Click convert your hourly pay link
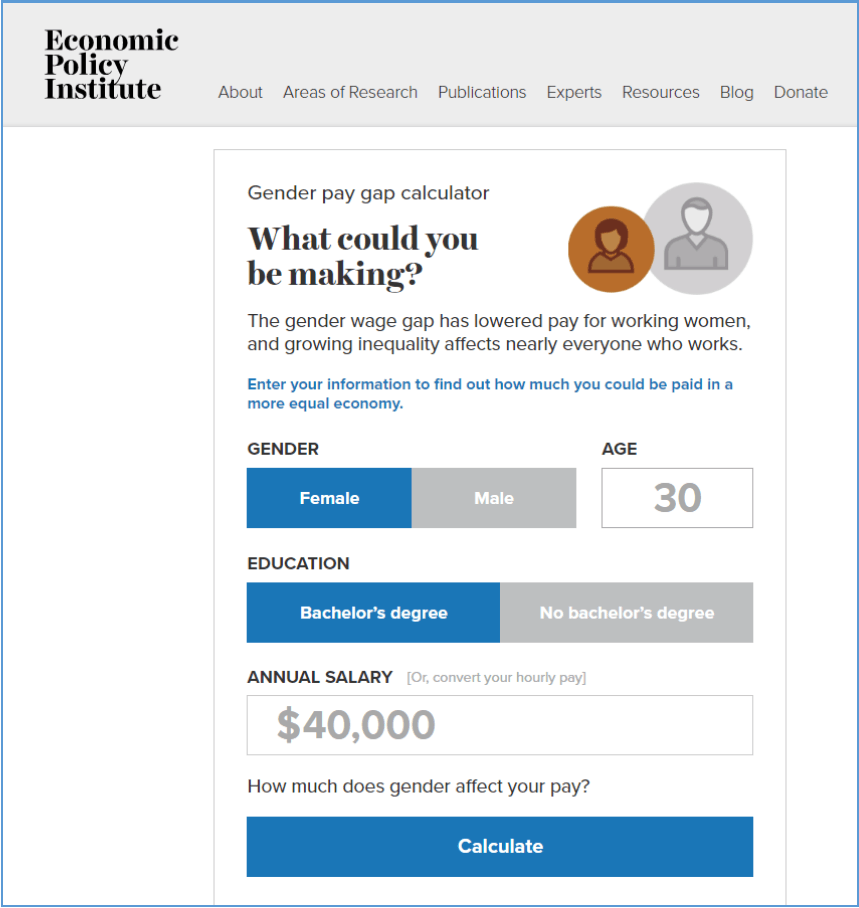Screen dimensions: 859x908 tap(496, 678)
